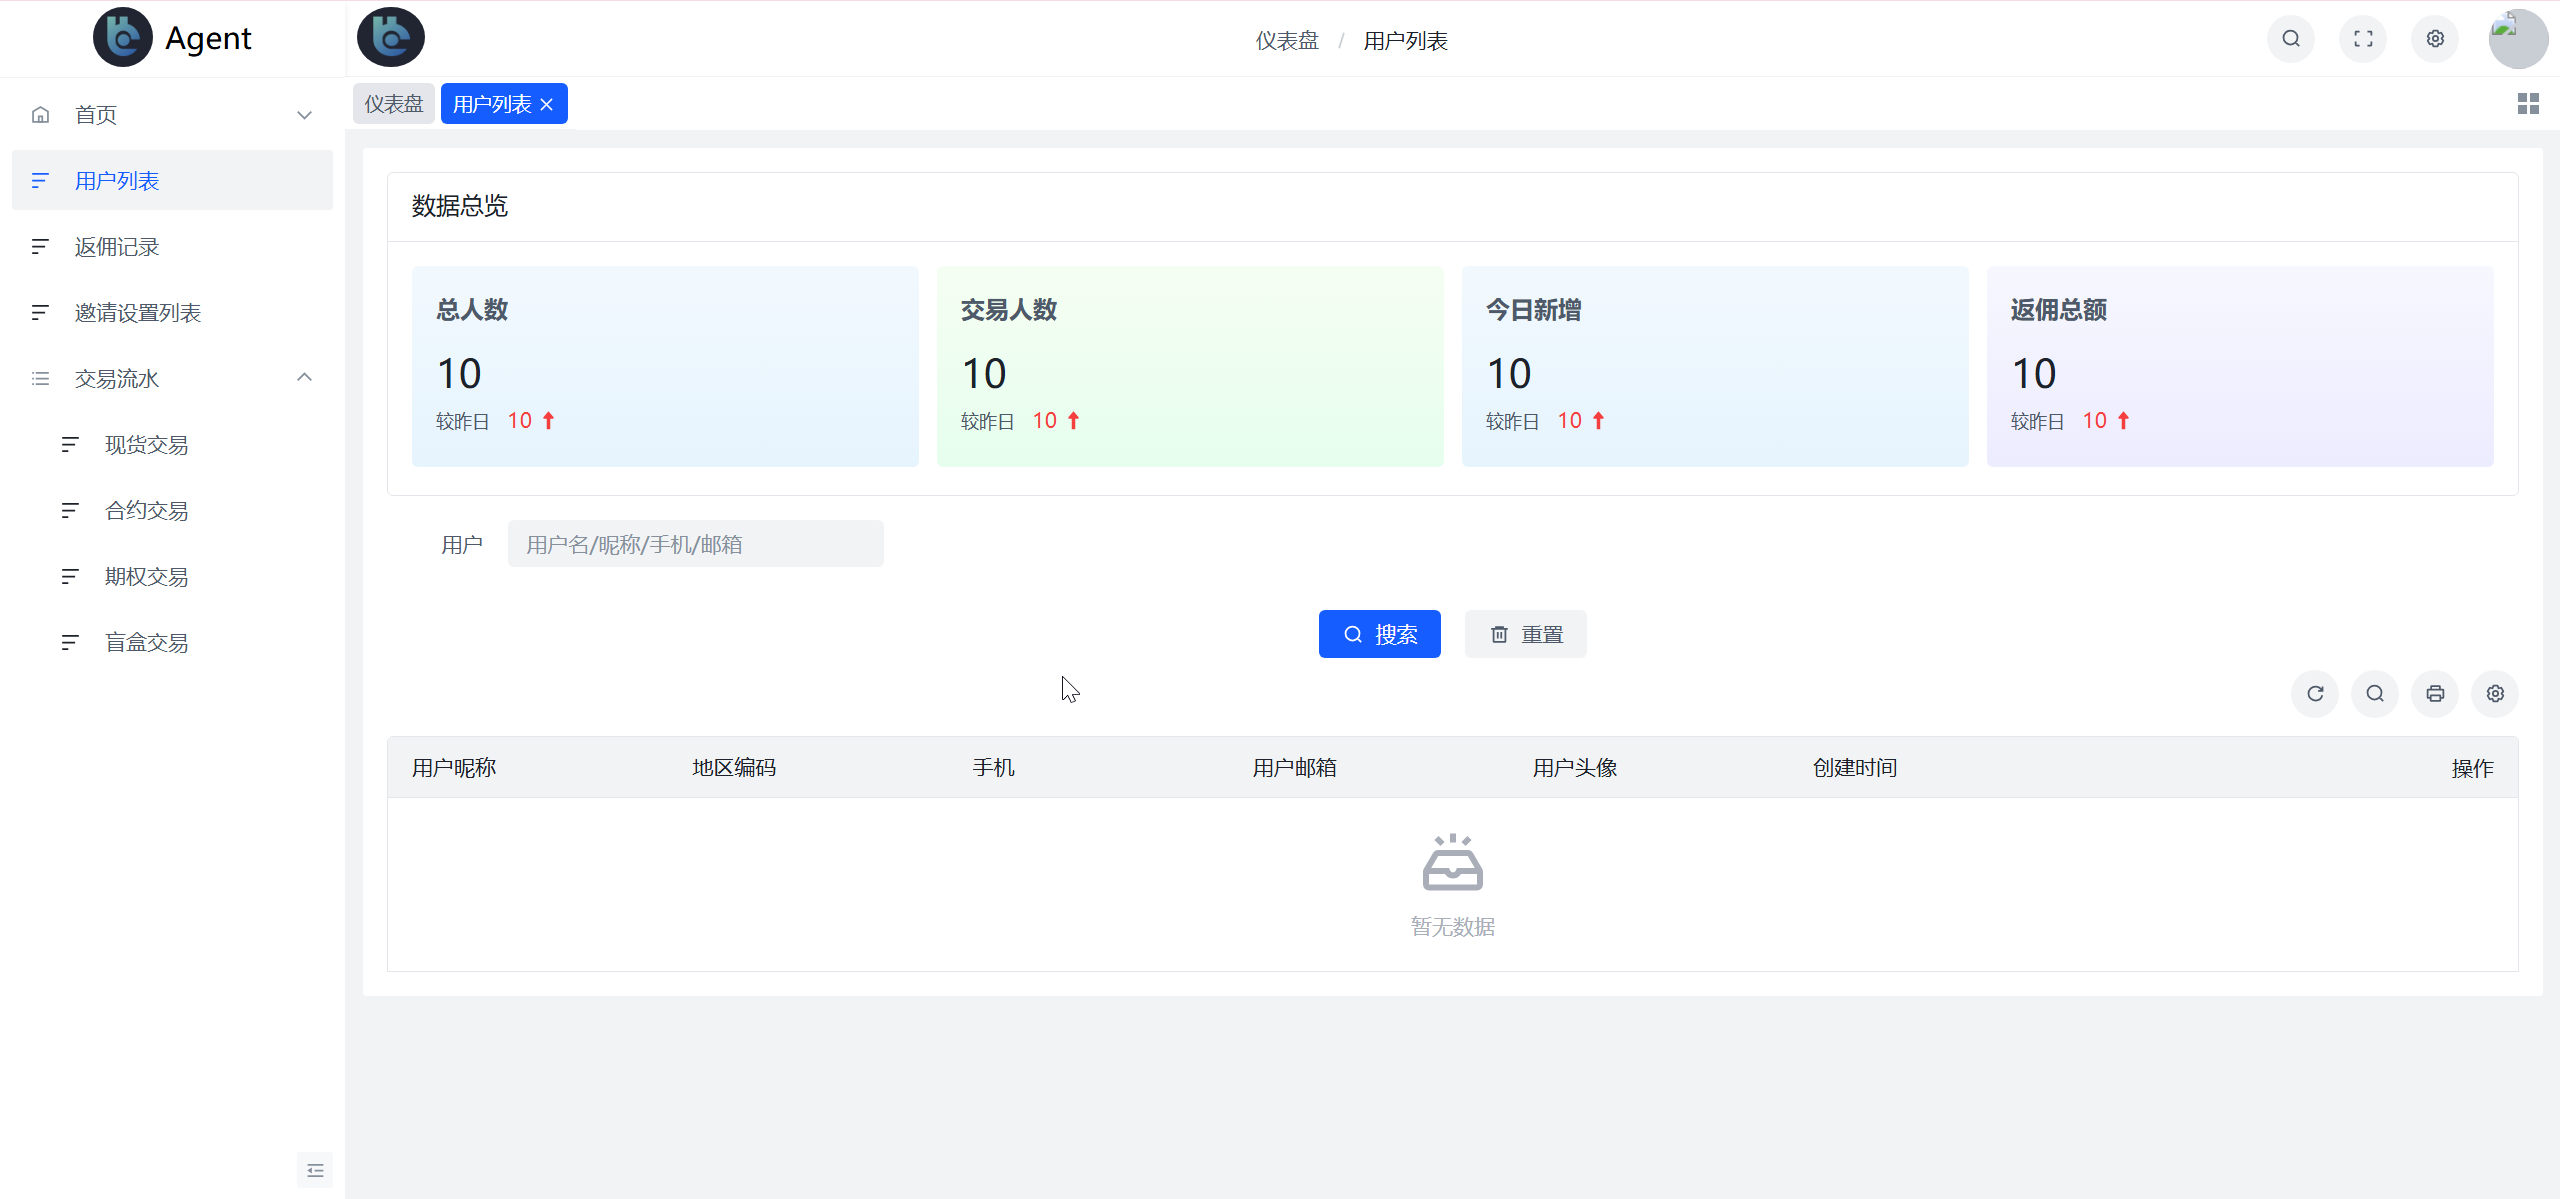Enter fullscreen mode using the expand icon
Viewport: 2560px width, 1199px height.
pos(2363,39)
